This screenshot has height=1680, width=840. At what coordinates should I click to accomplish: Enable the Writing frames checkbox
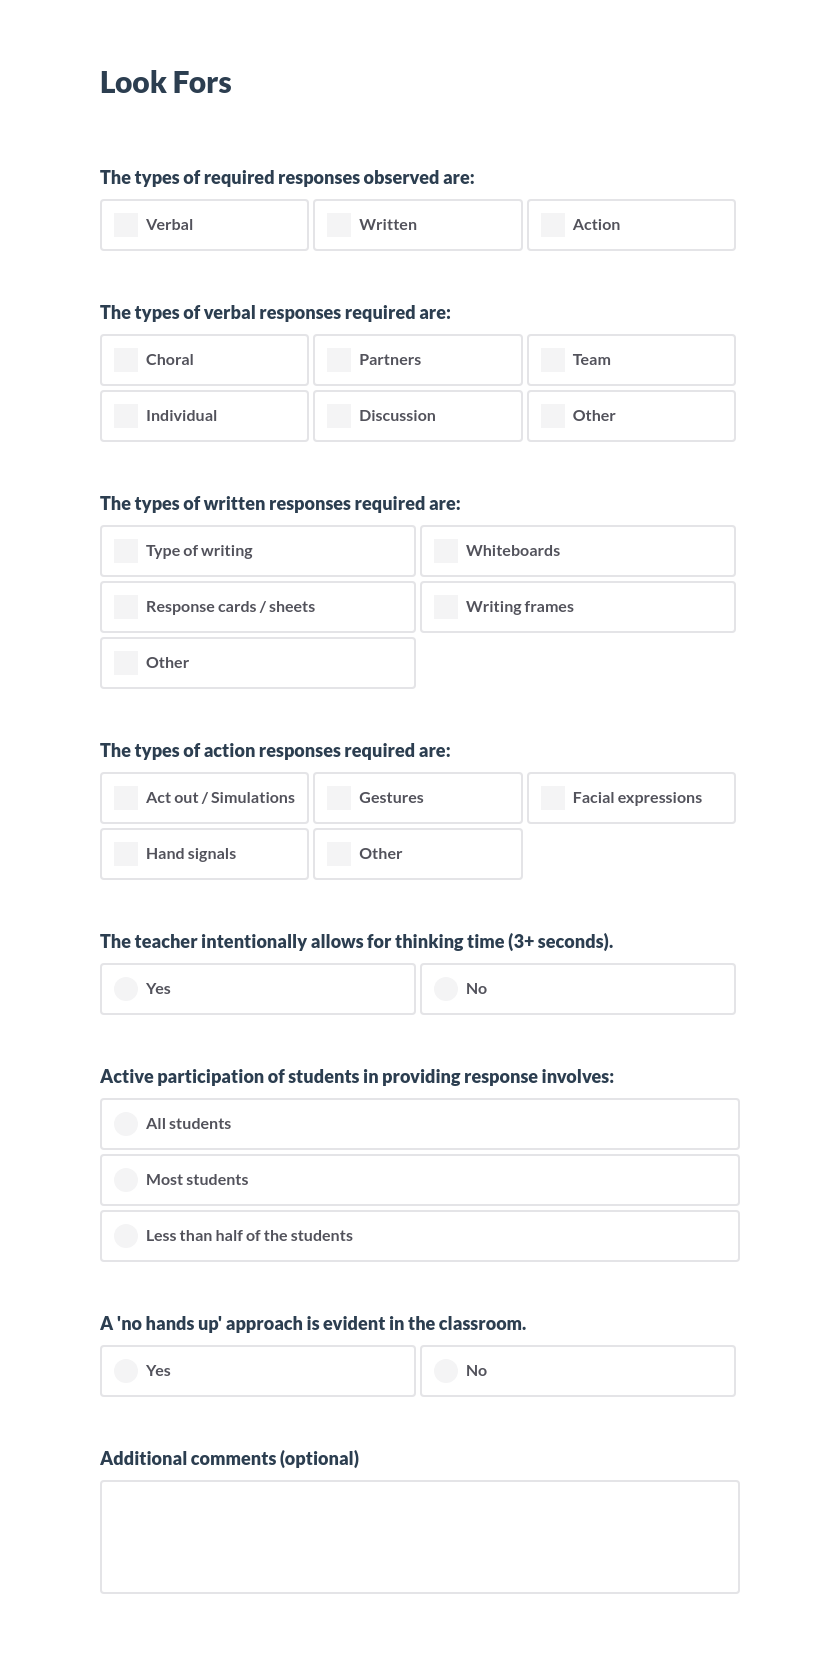[445, 607]
